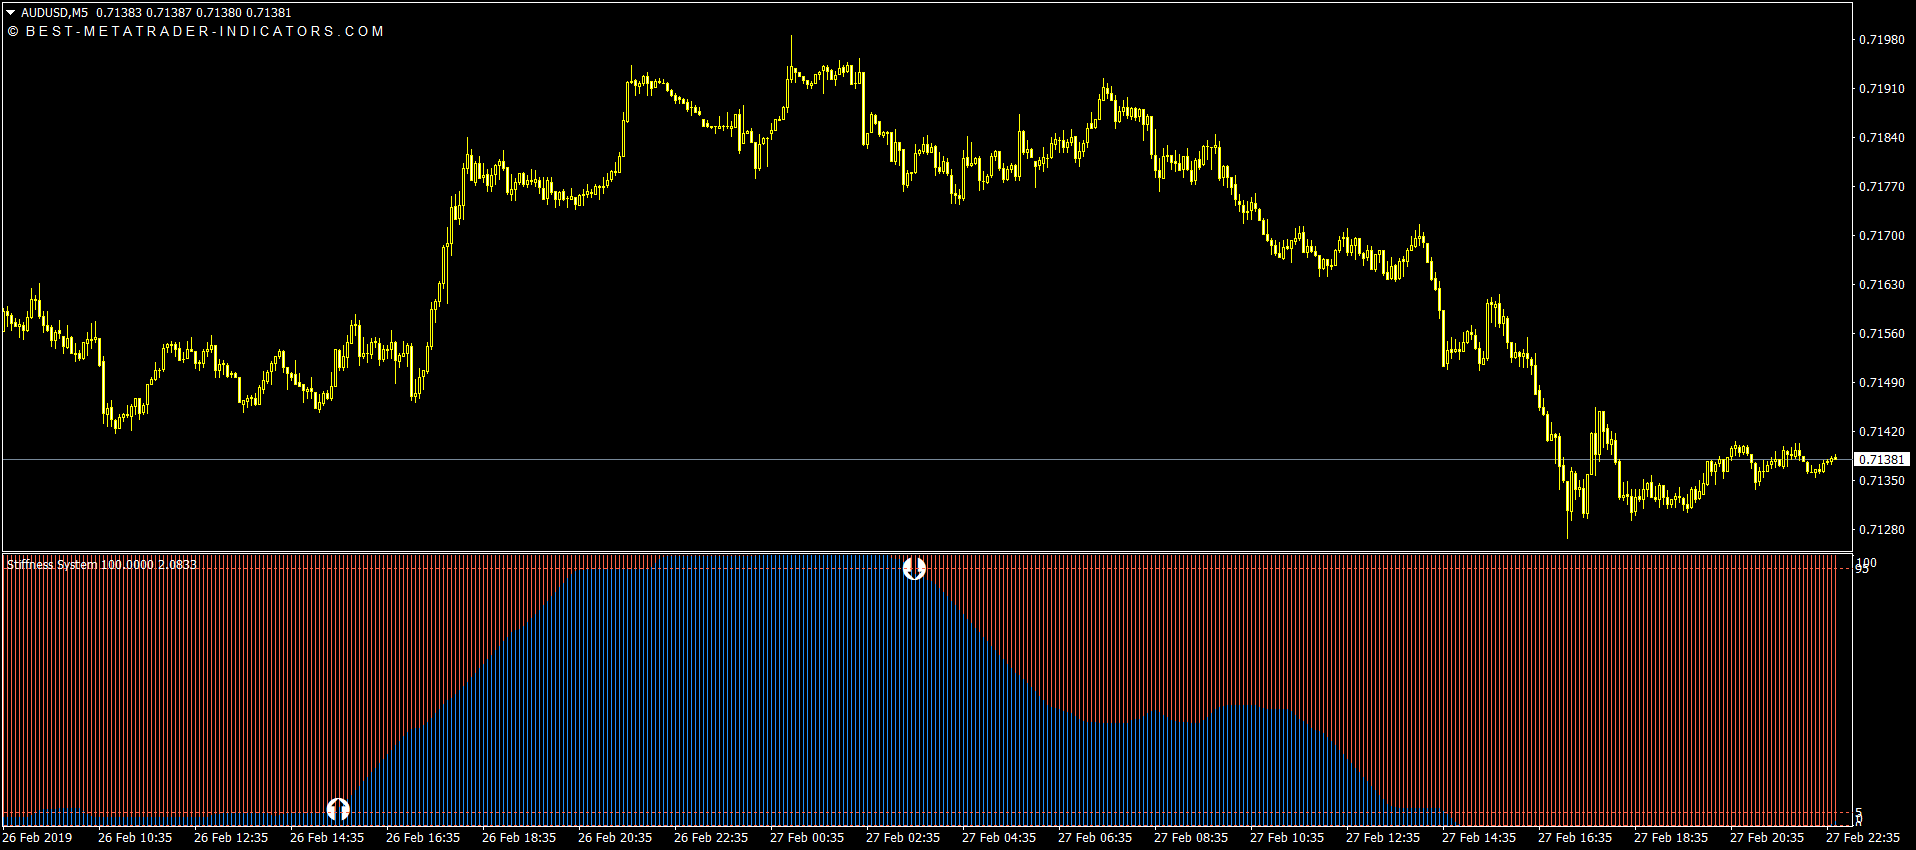Click the 0.71350 price scale value

pos(1881,481)
